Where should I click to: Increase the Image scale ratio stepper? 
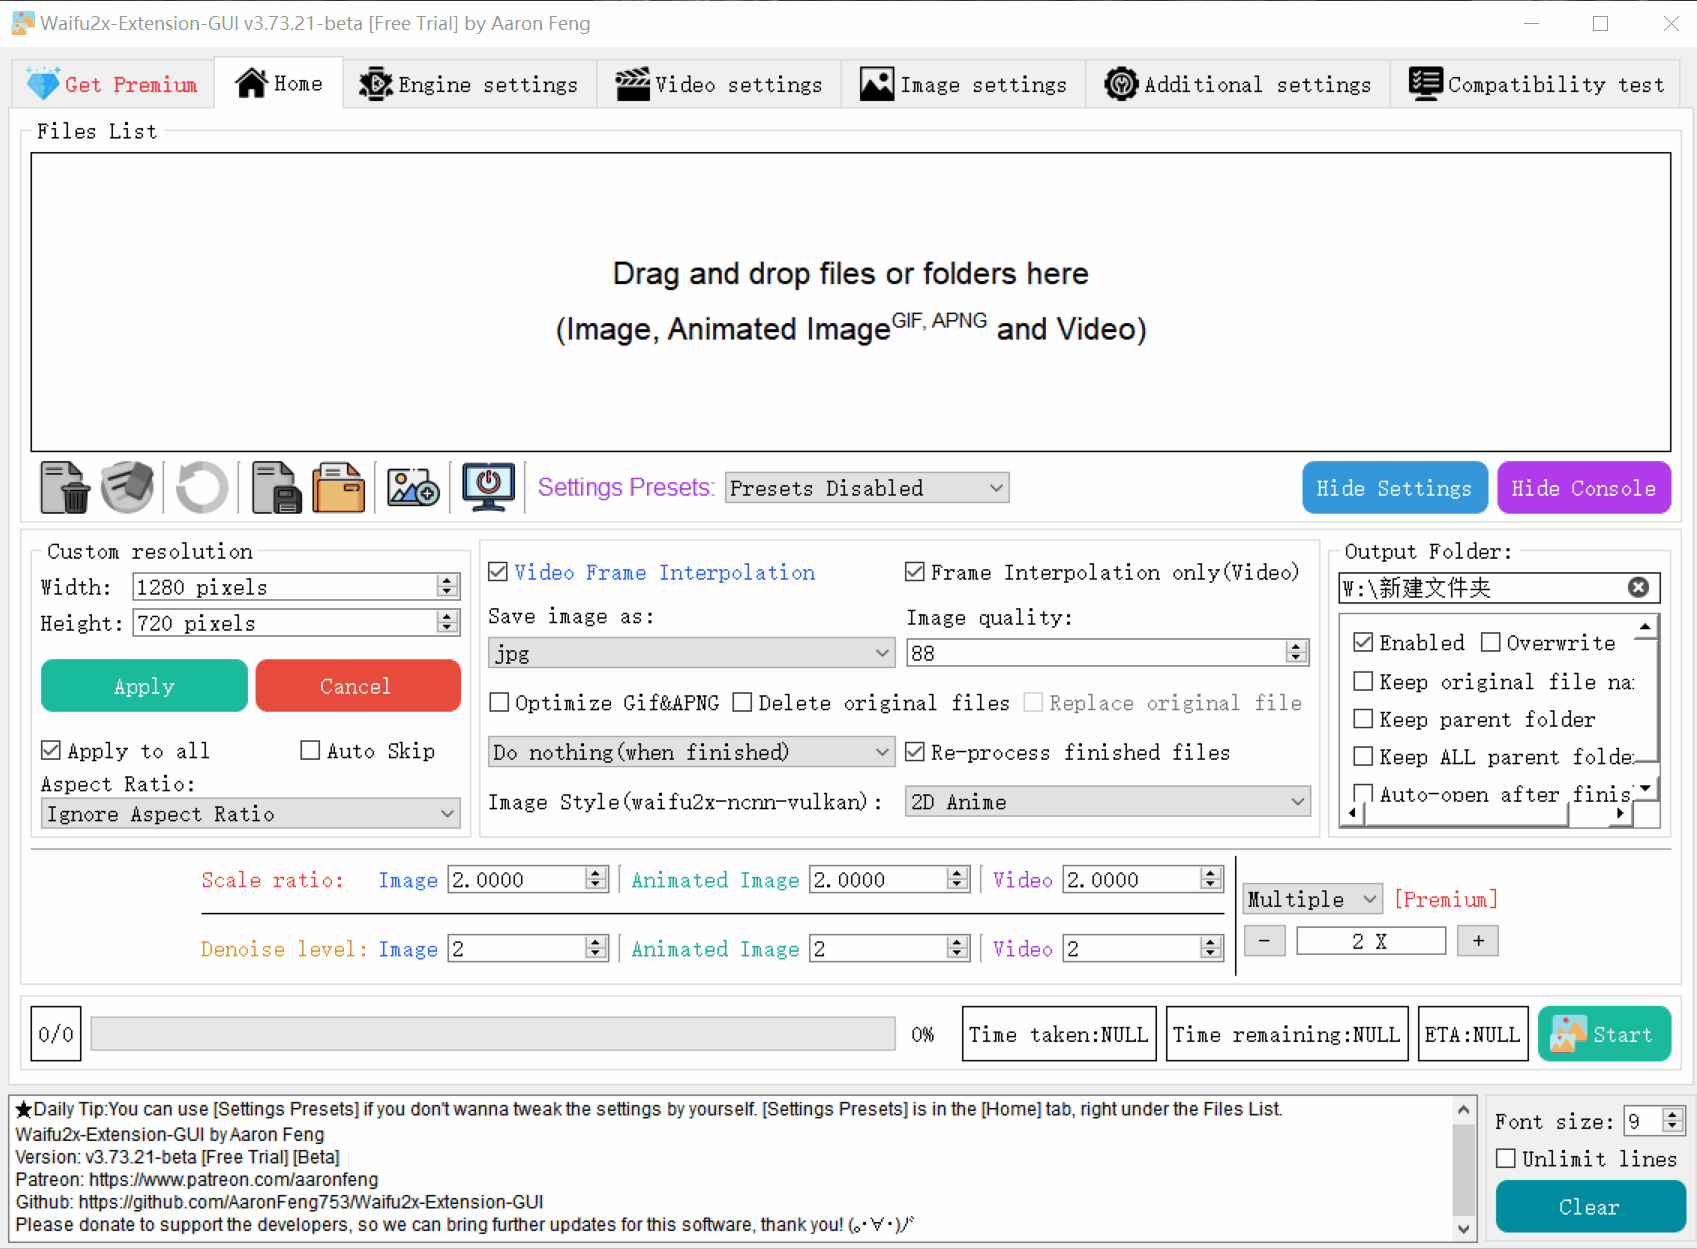(597, 872)
